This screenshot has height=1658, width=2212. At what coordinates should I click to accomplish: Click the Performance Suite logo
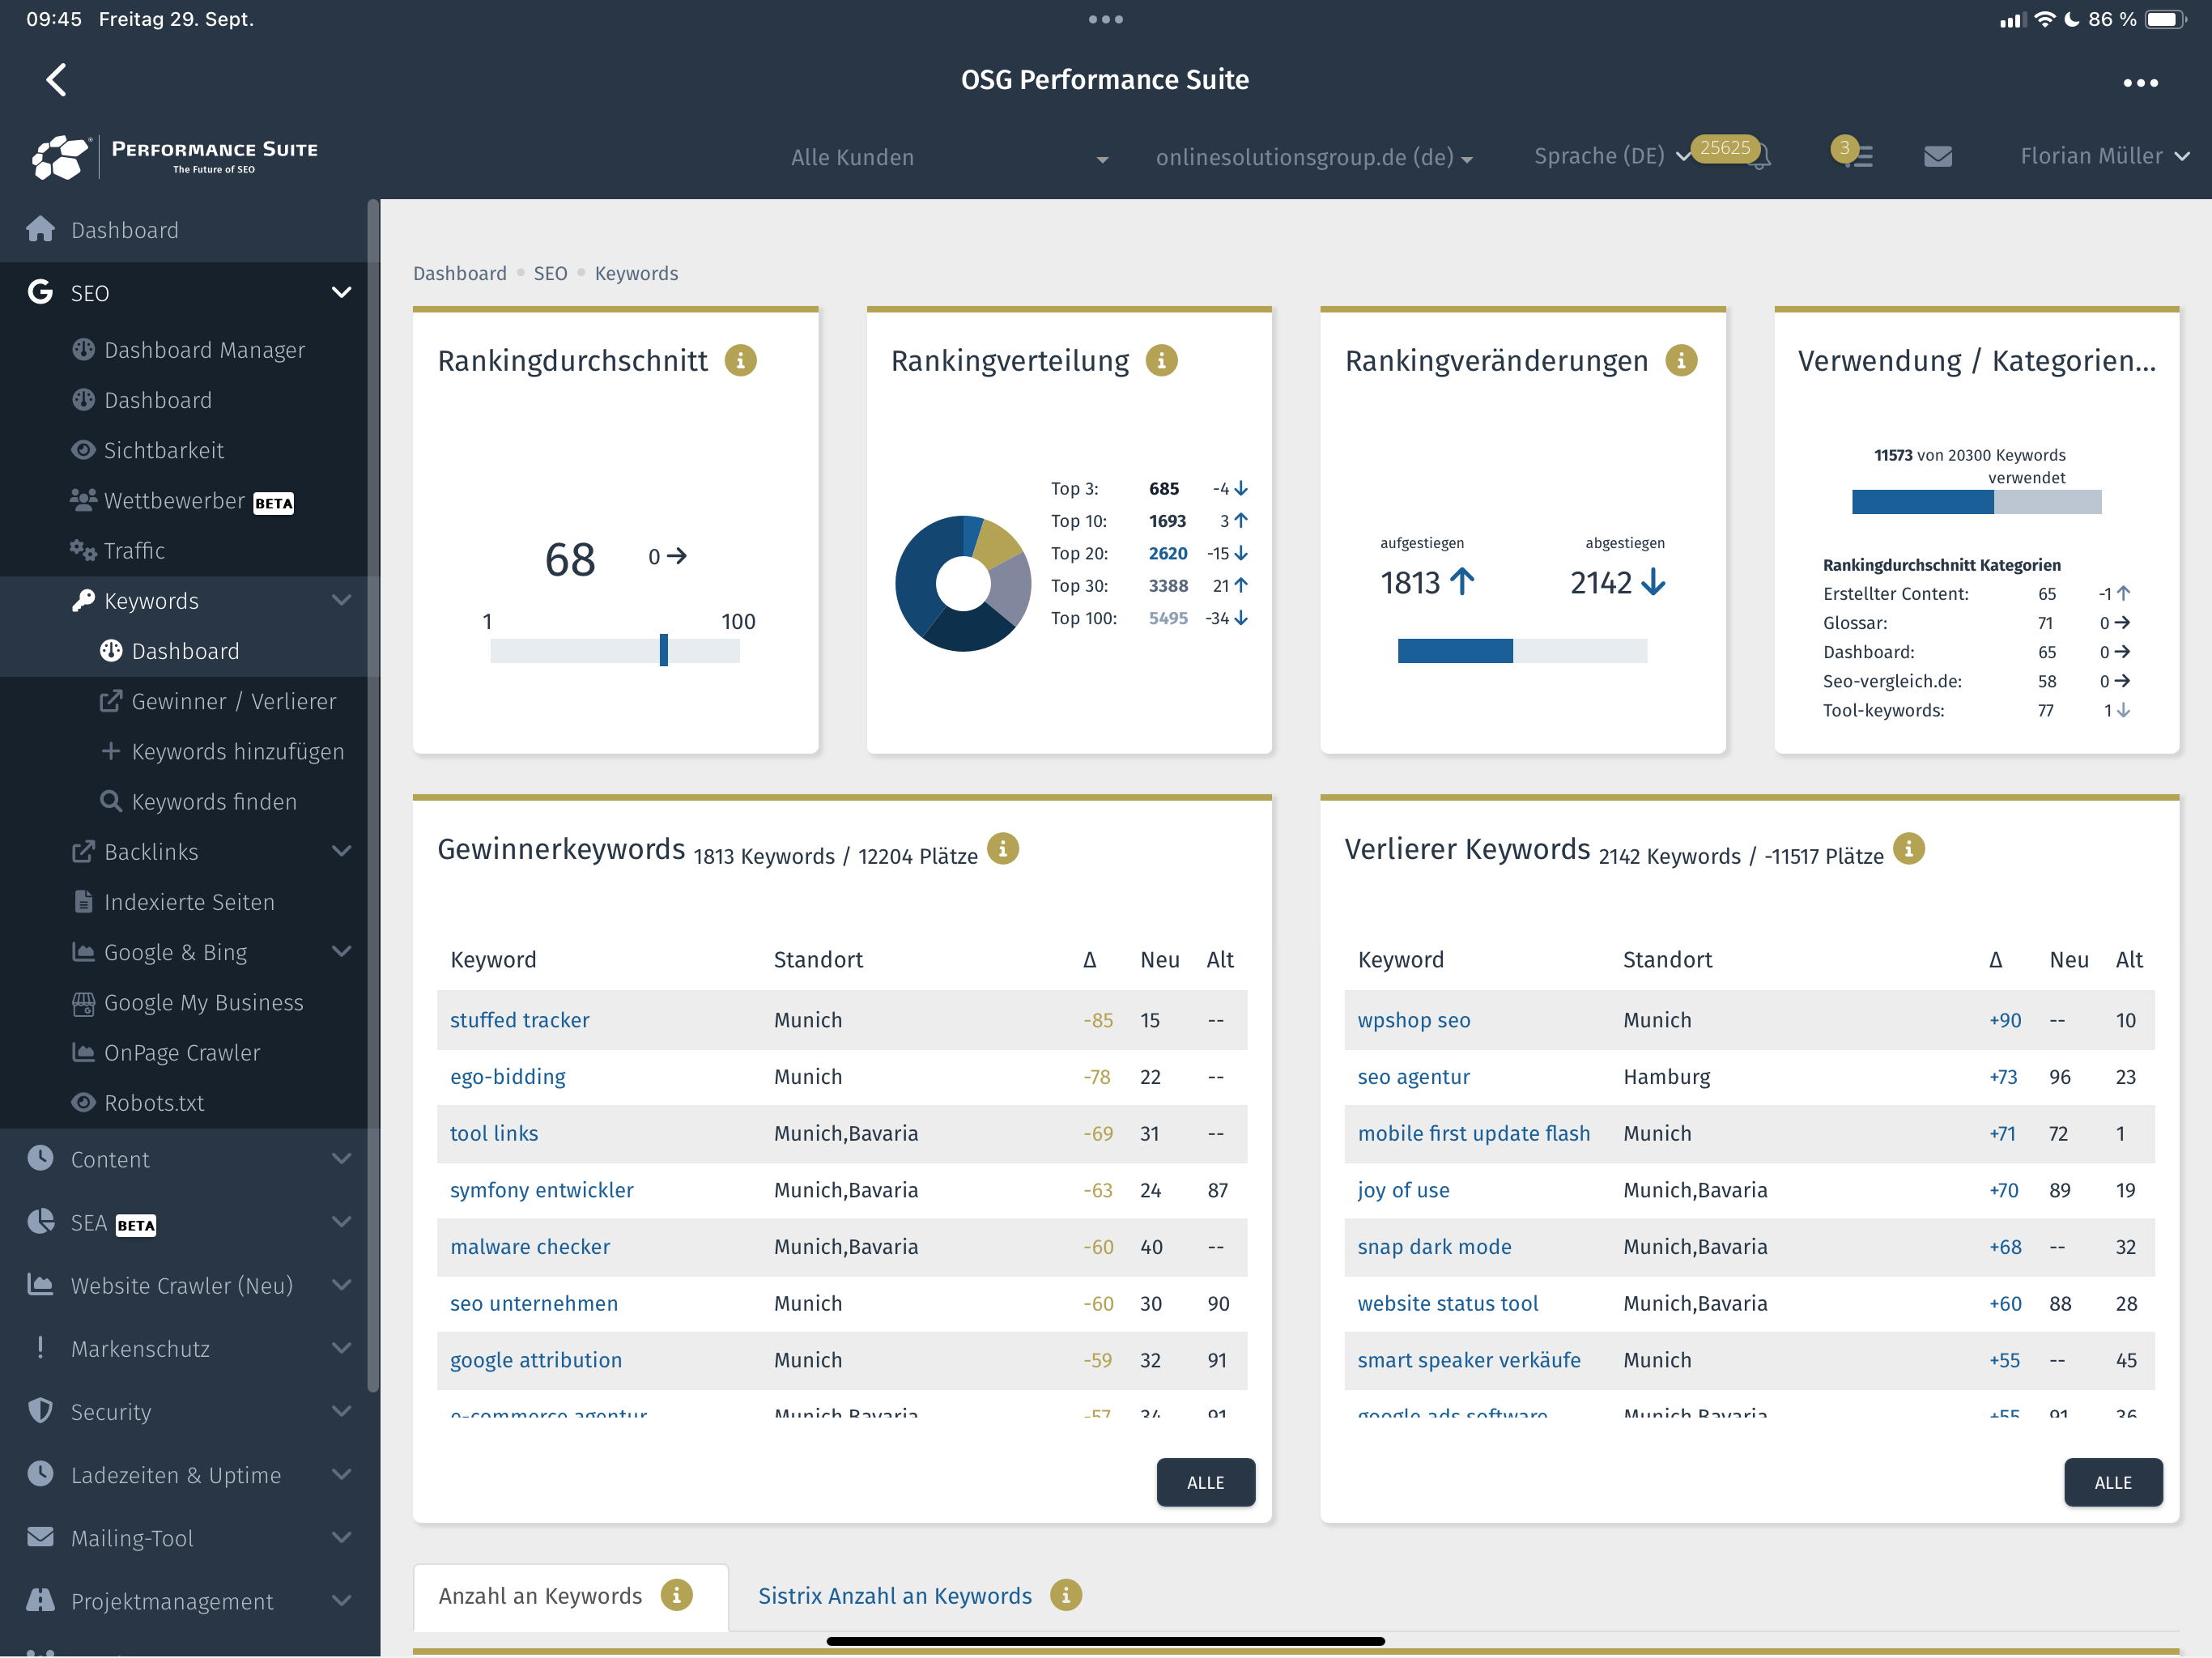click(x=175, y=156)
